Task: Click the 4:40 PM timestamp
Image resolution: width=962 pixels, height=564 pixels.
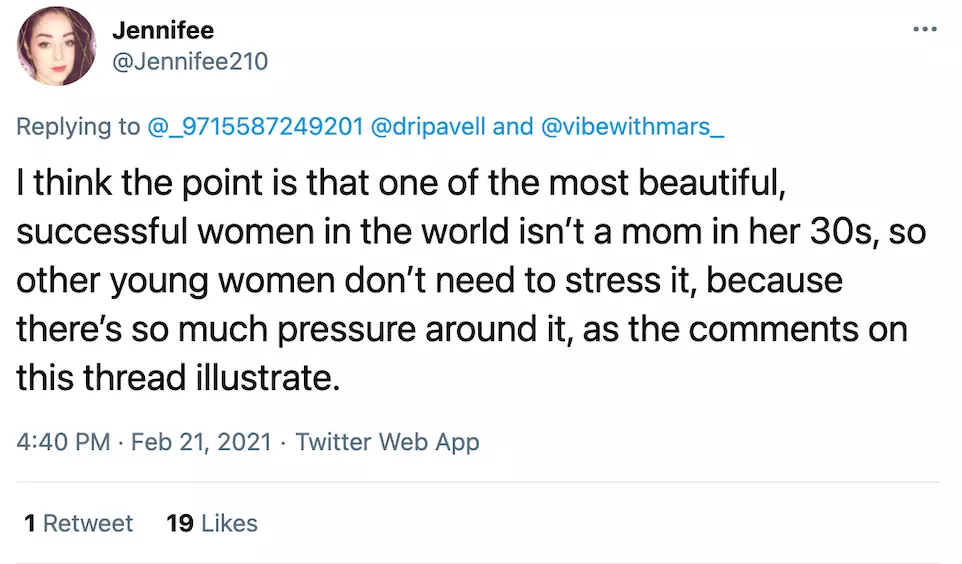Action: (63, 442)
